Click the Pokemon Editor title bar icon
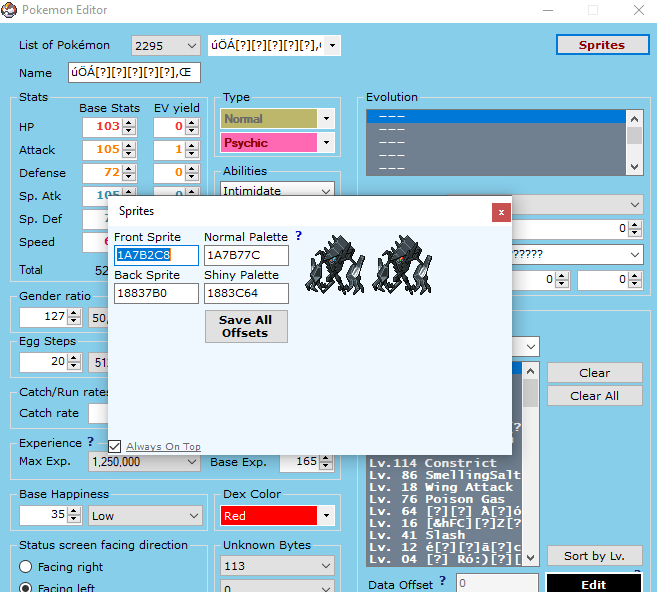Viewport: 657px width, 592px height. (x=10, y=10)
